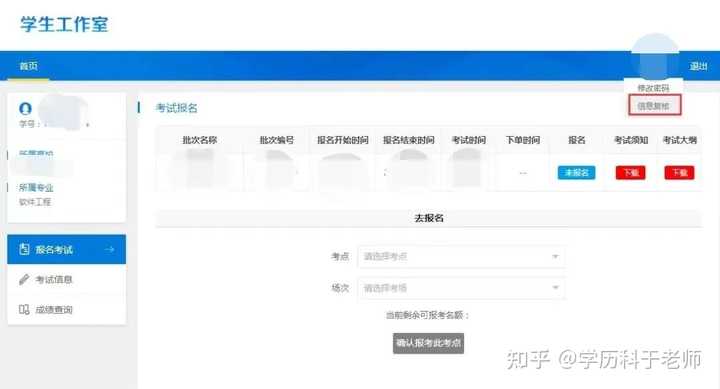Click the user avatar icon in sidebar
Image resolution: width=720 pixels, height=389 pixels.
click(25, 108)
